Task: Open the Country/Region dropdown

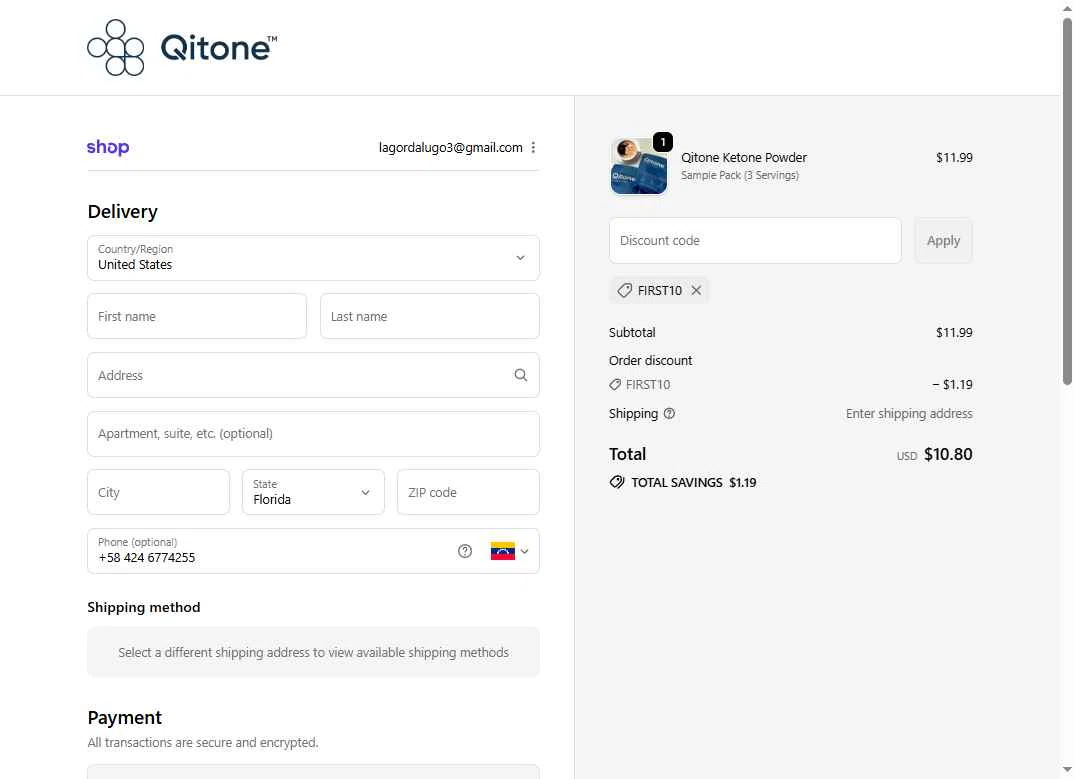Action: 313,258
